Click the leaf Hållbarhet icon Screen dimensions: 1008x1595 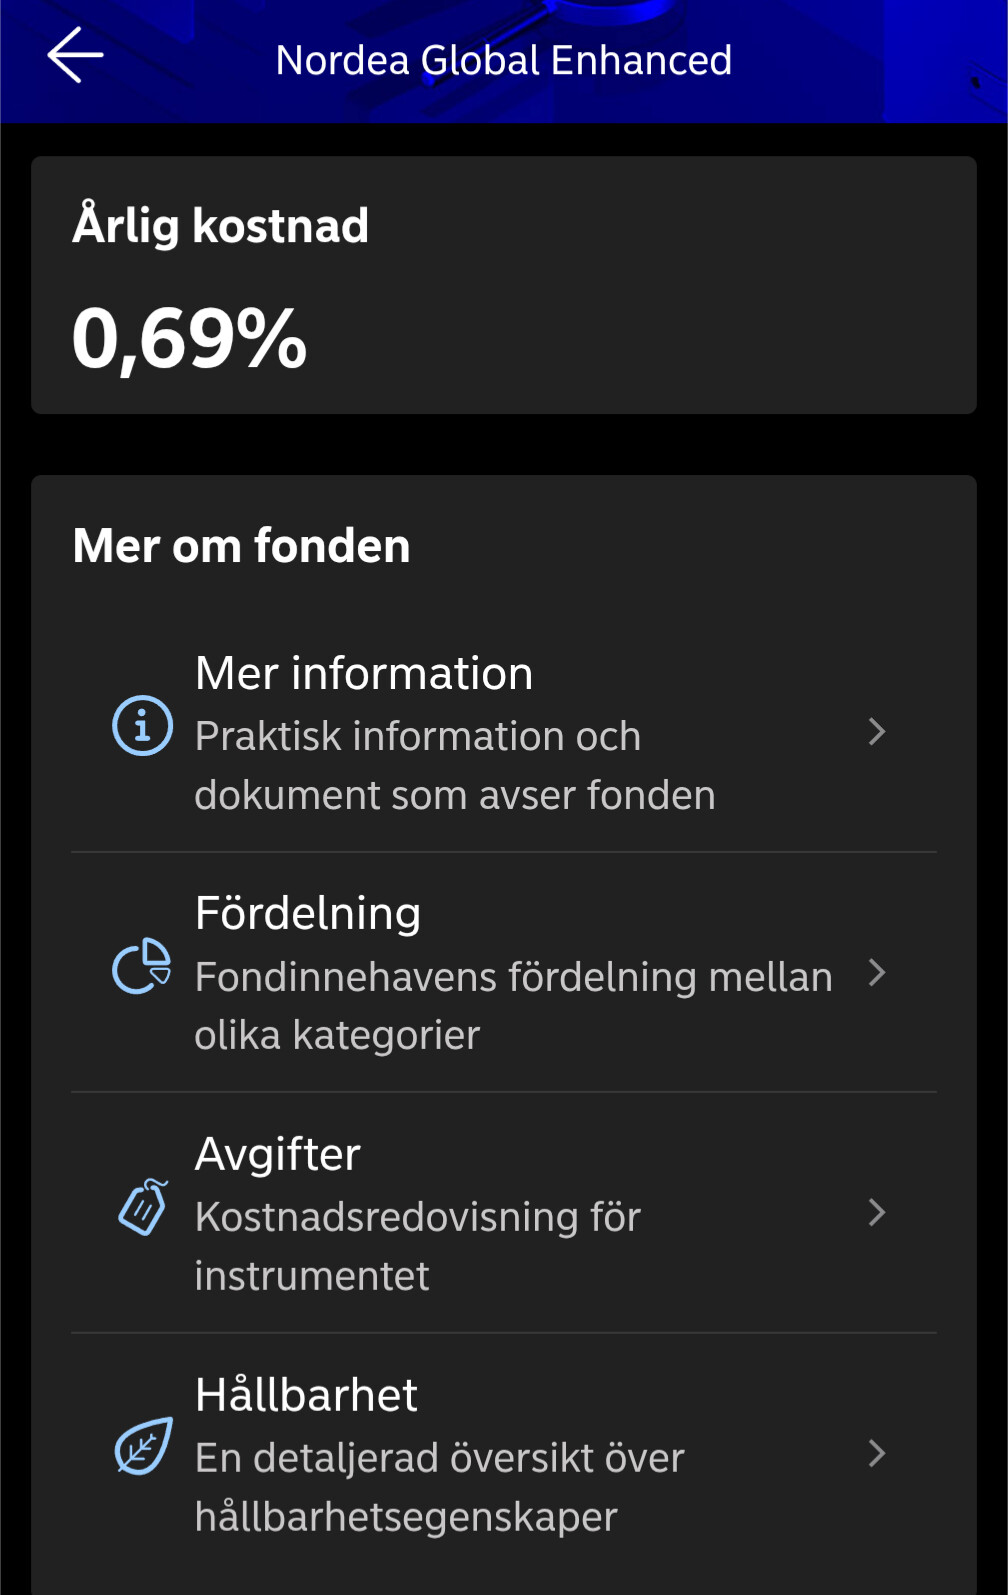143,1446
